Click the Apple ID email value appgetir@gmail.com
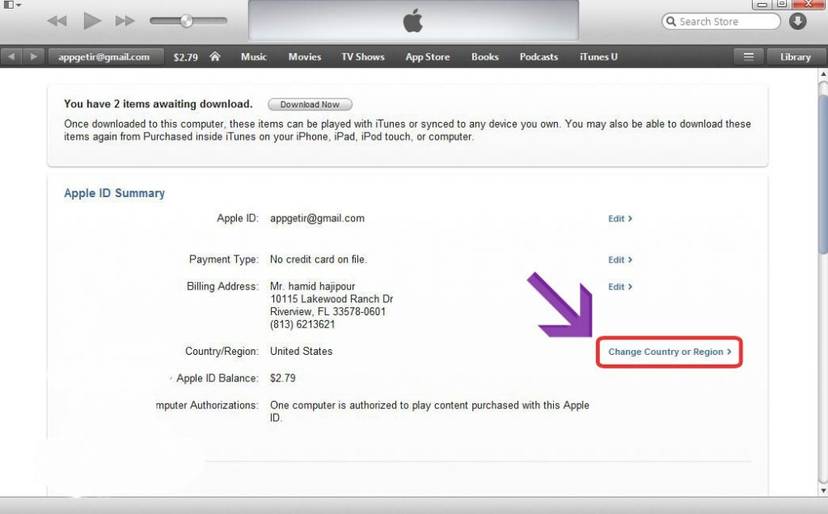828x514 pixels. pyautogui.click(x=317, y=218)
